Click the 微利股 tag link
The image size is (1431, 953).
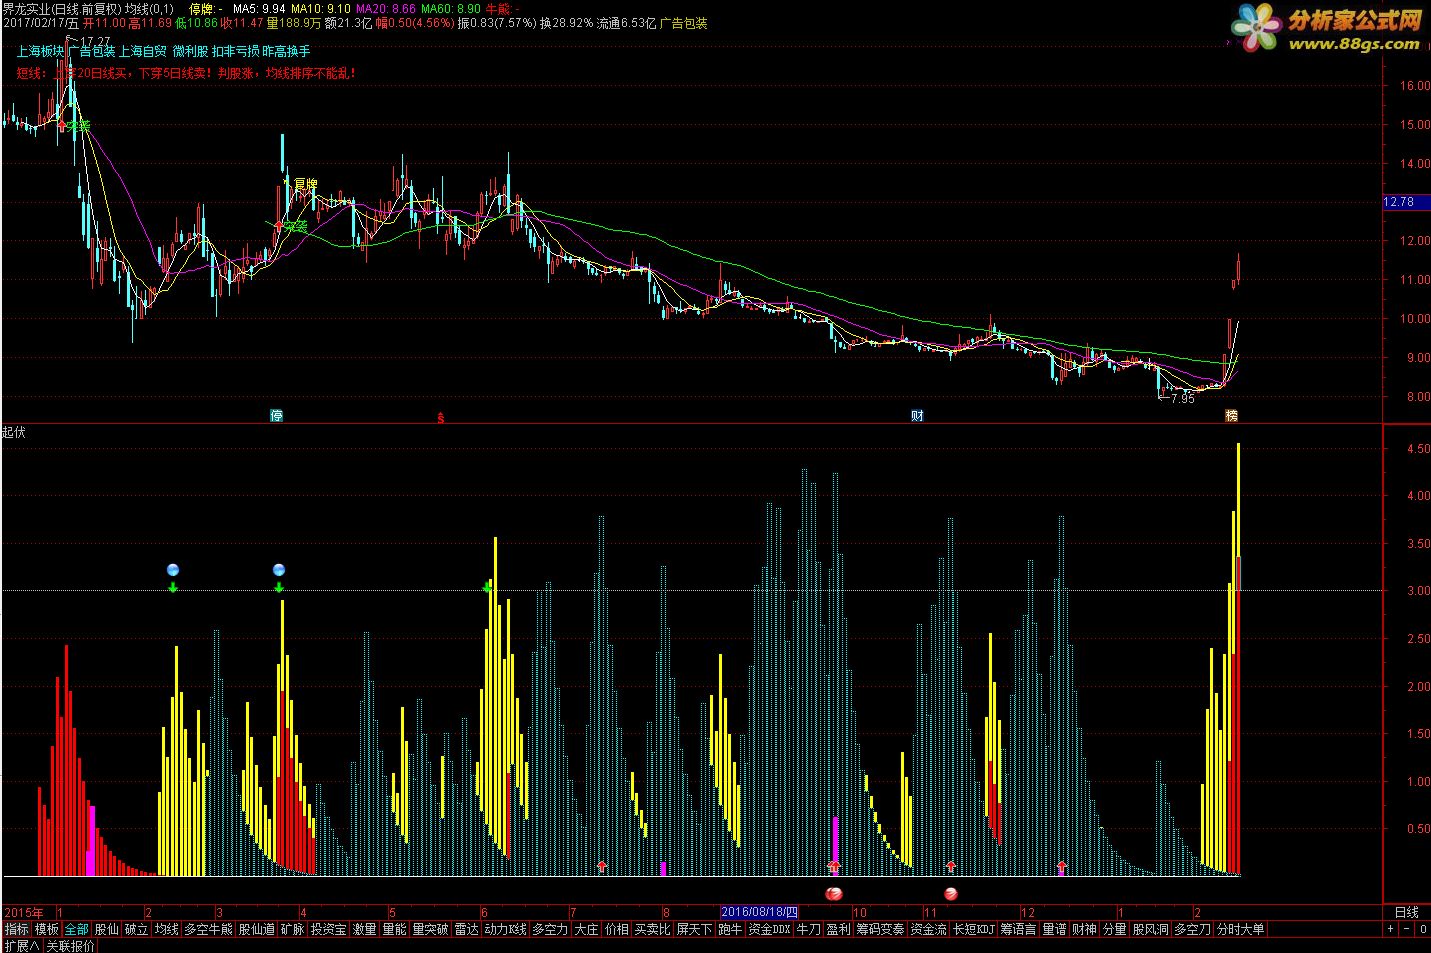tap(191, 51)
